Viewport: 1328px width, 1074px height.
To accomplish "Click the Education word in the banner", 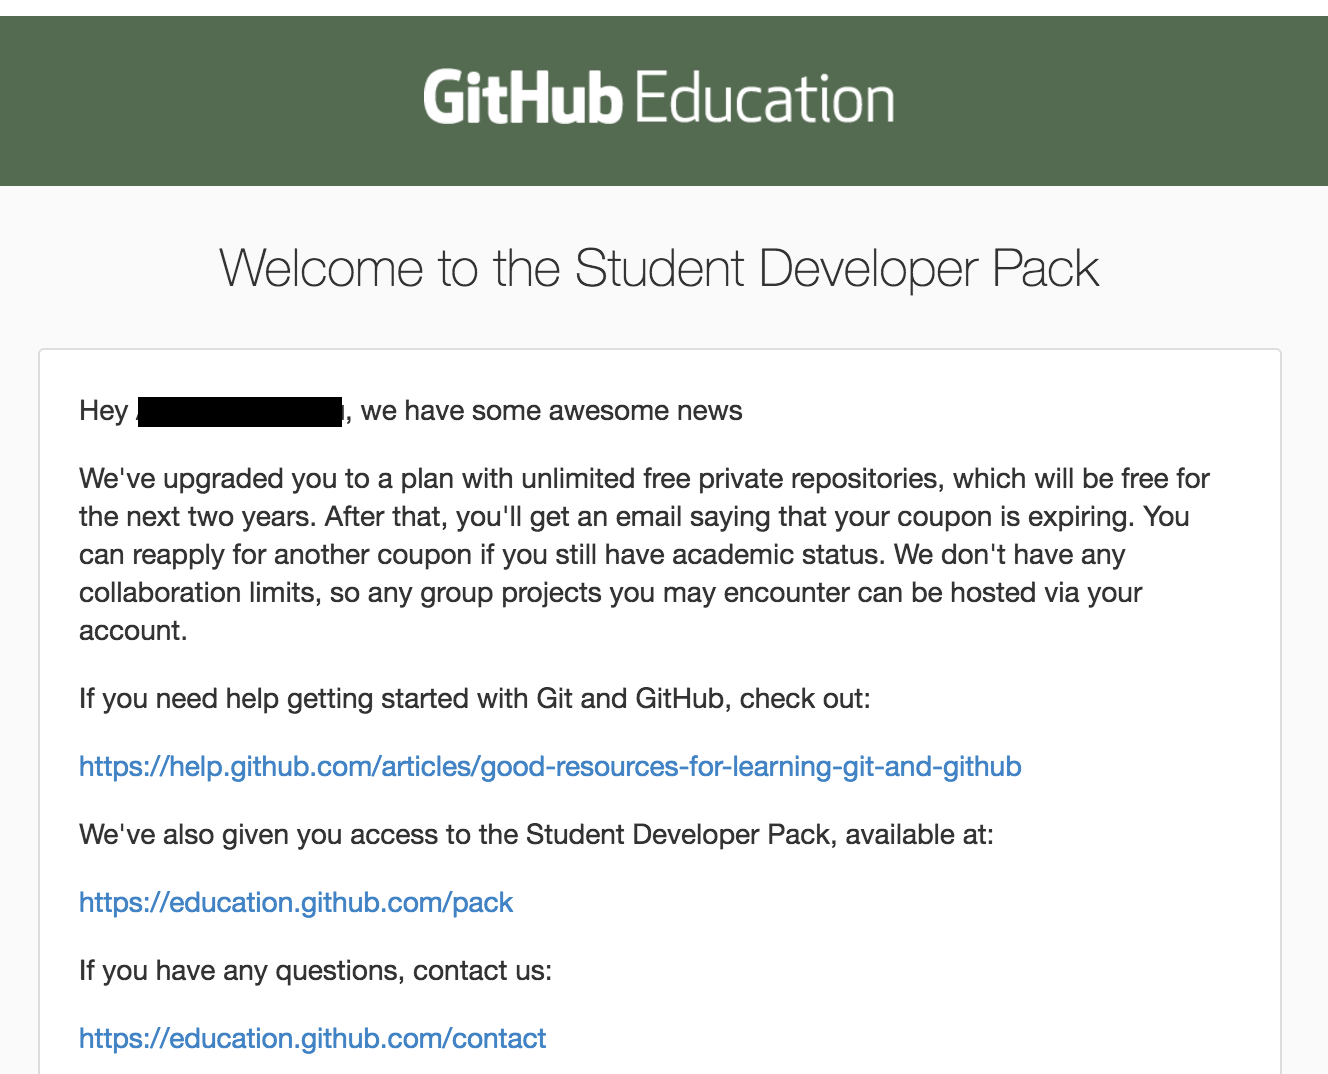I will [764, 98].
